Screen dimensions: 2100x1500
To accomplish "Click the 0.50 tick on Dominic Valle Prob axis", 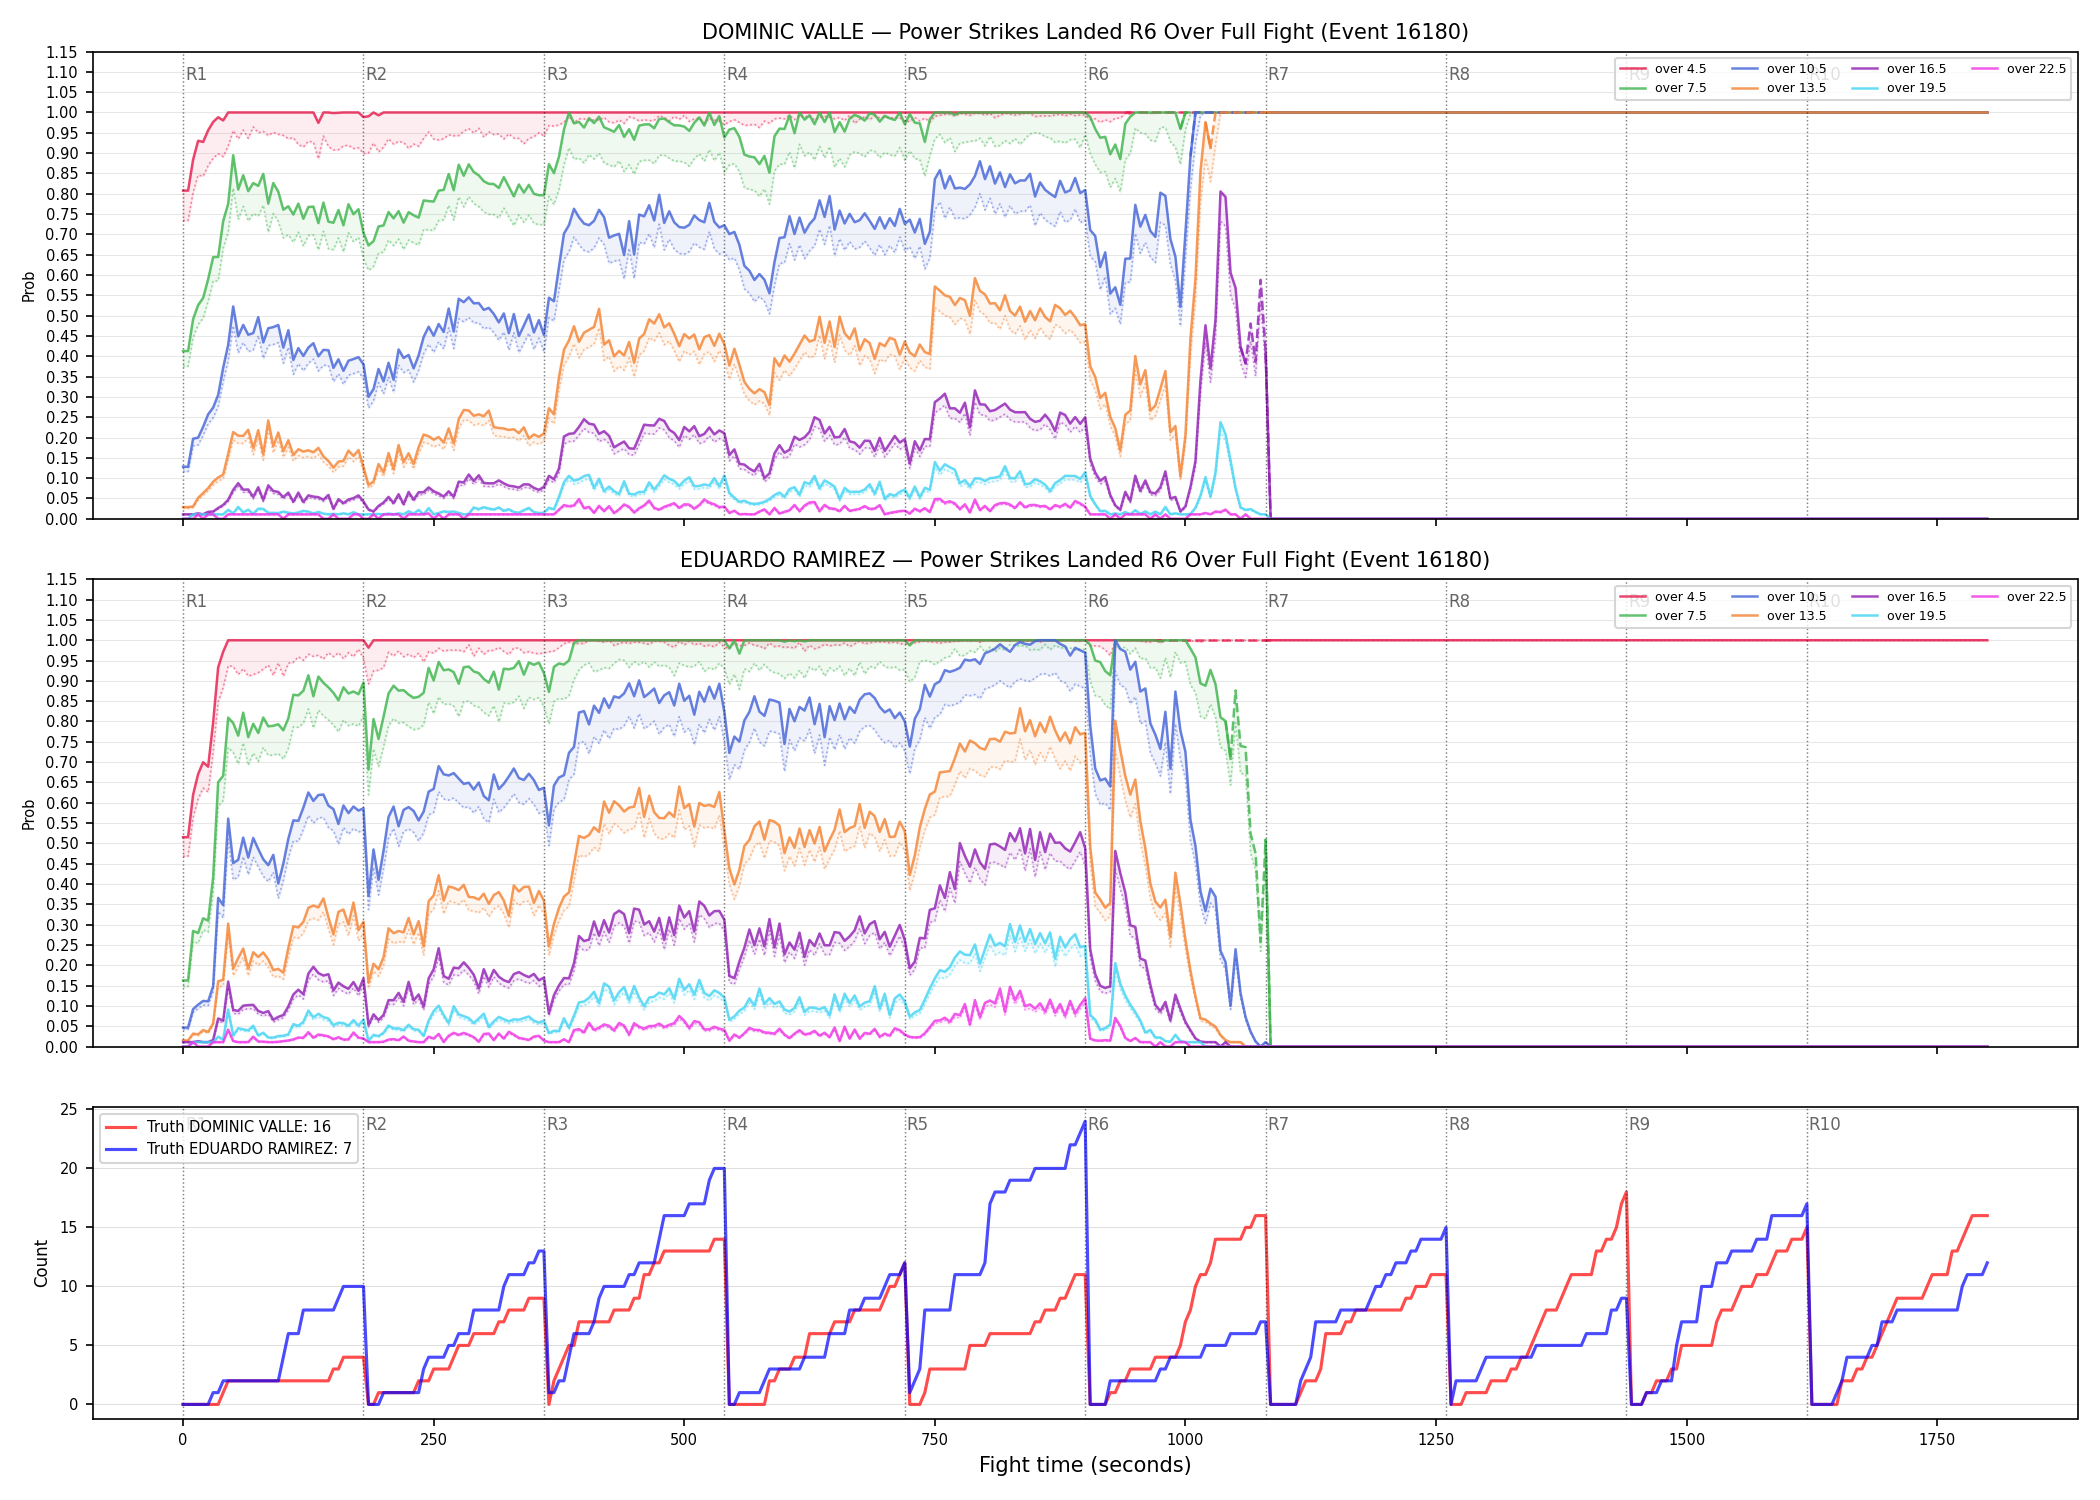I will 62,316.
